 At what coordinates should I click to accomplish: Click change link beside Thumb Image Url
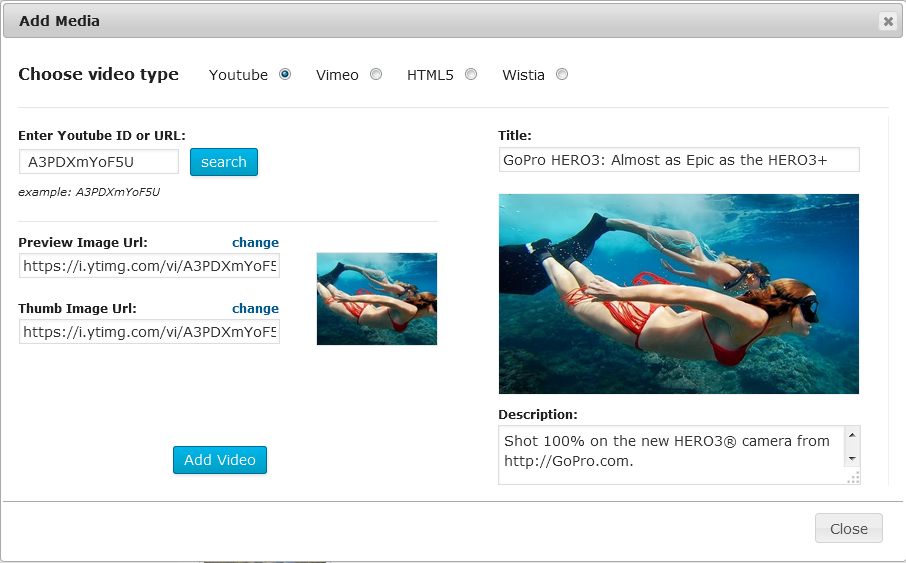click(x=255, y=308)
